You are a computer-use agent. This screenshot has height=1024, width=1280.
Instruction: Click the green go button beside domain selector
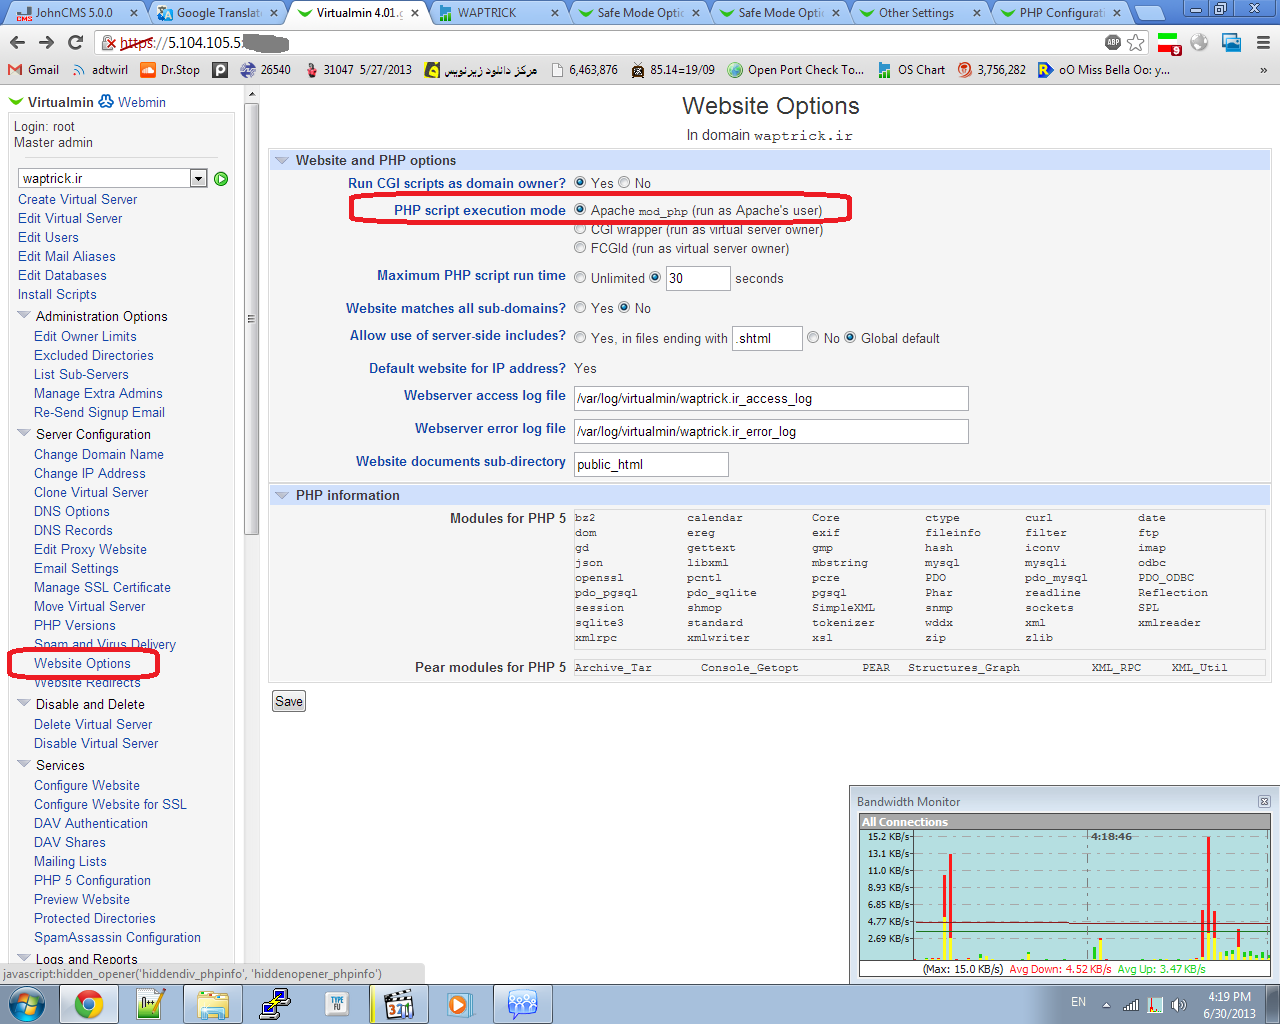[221, 179]
